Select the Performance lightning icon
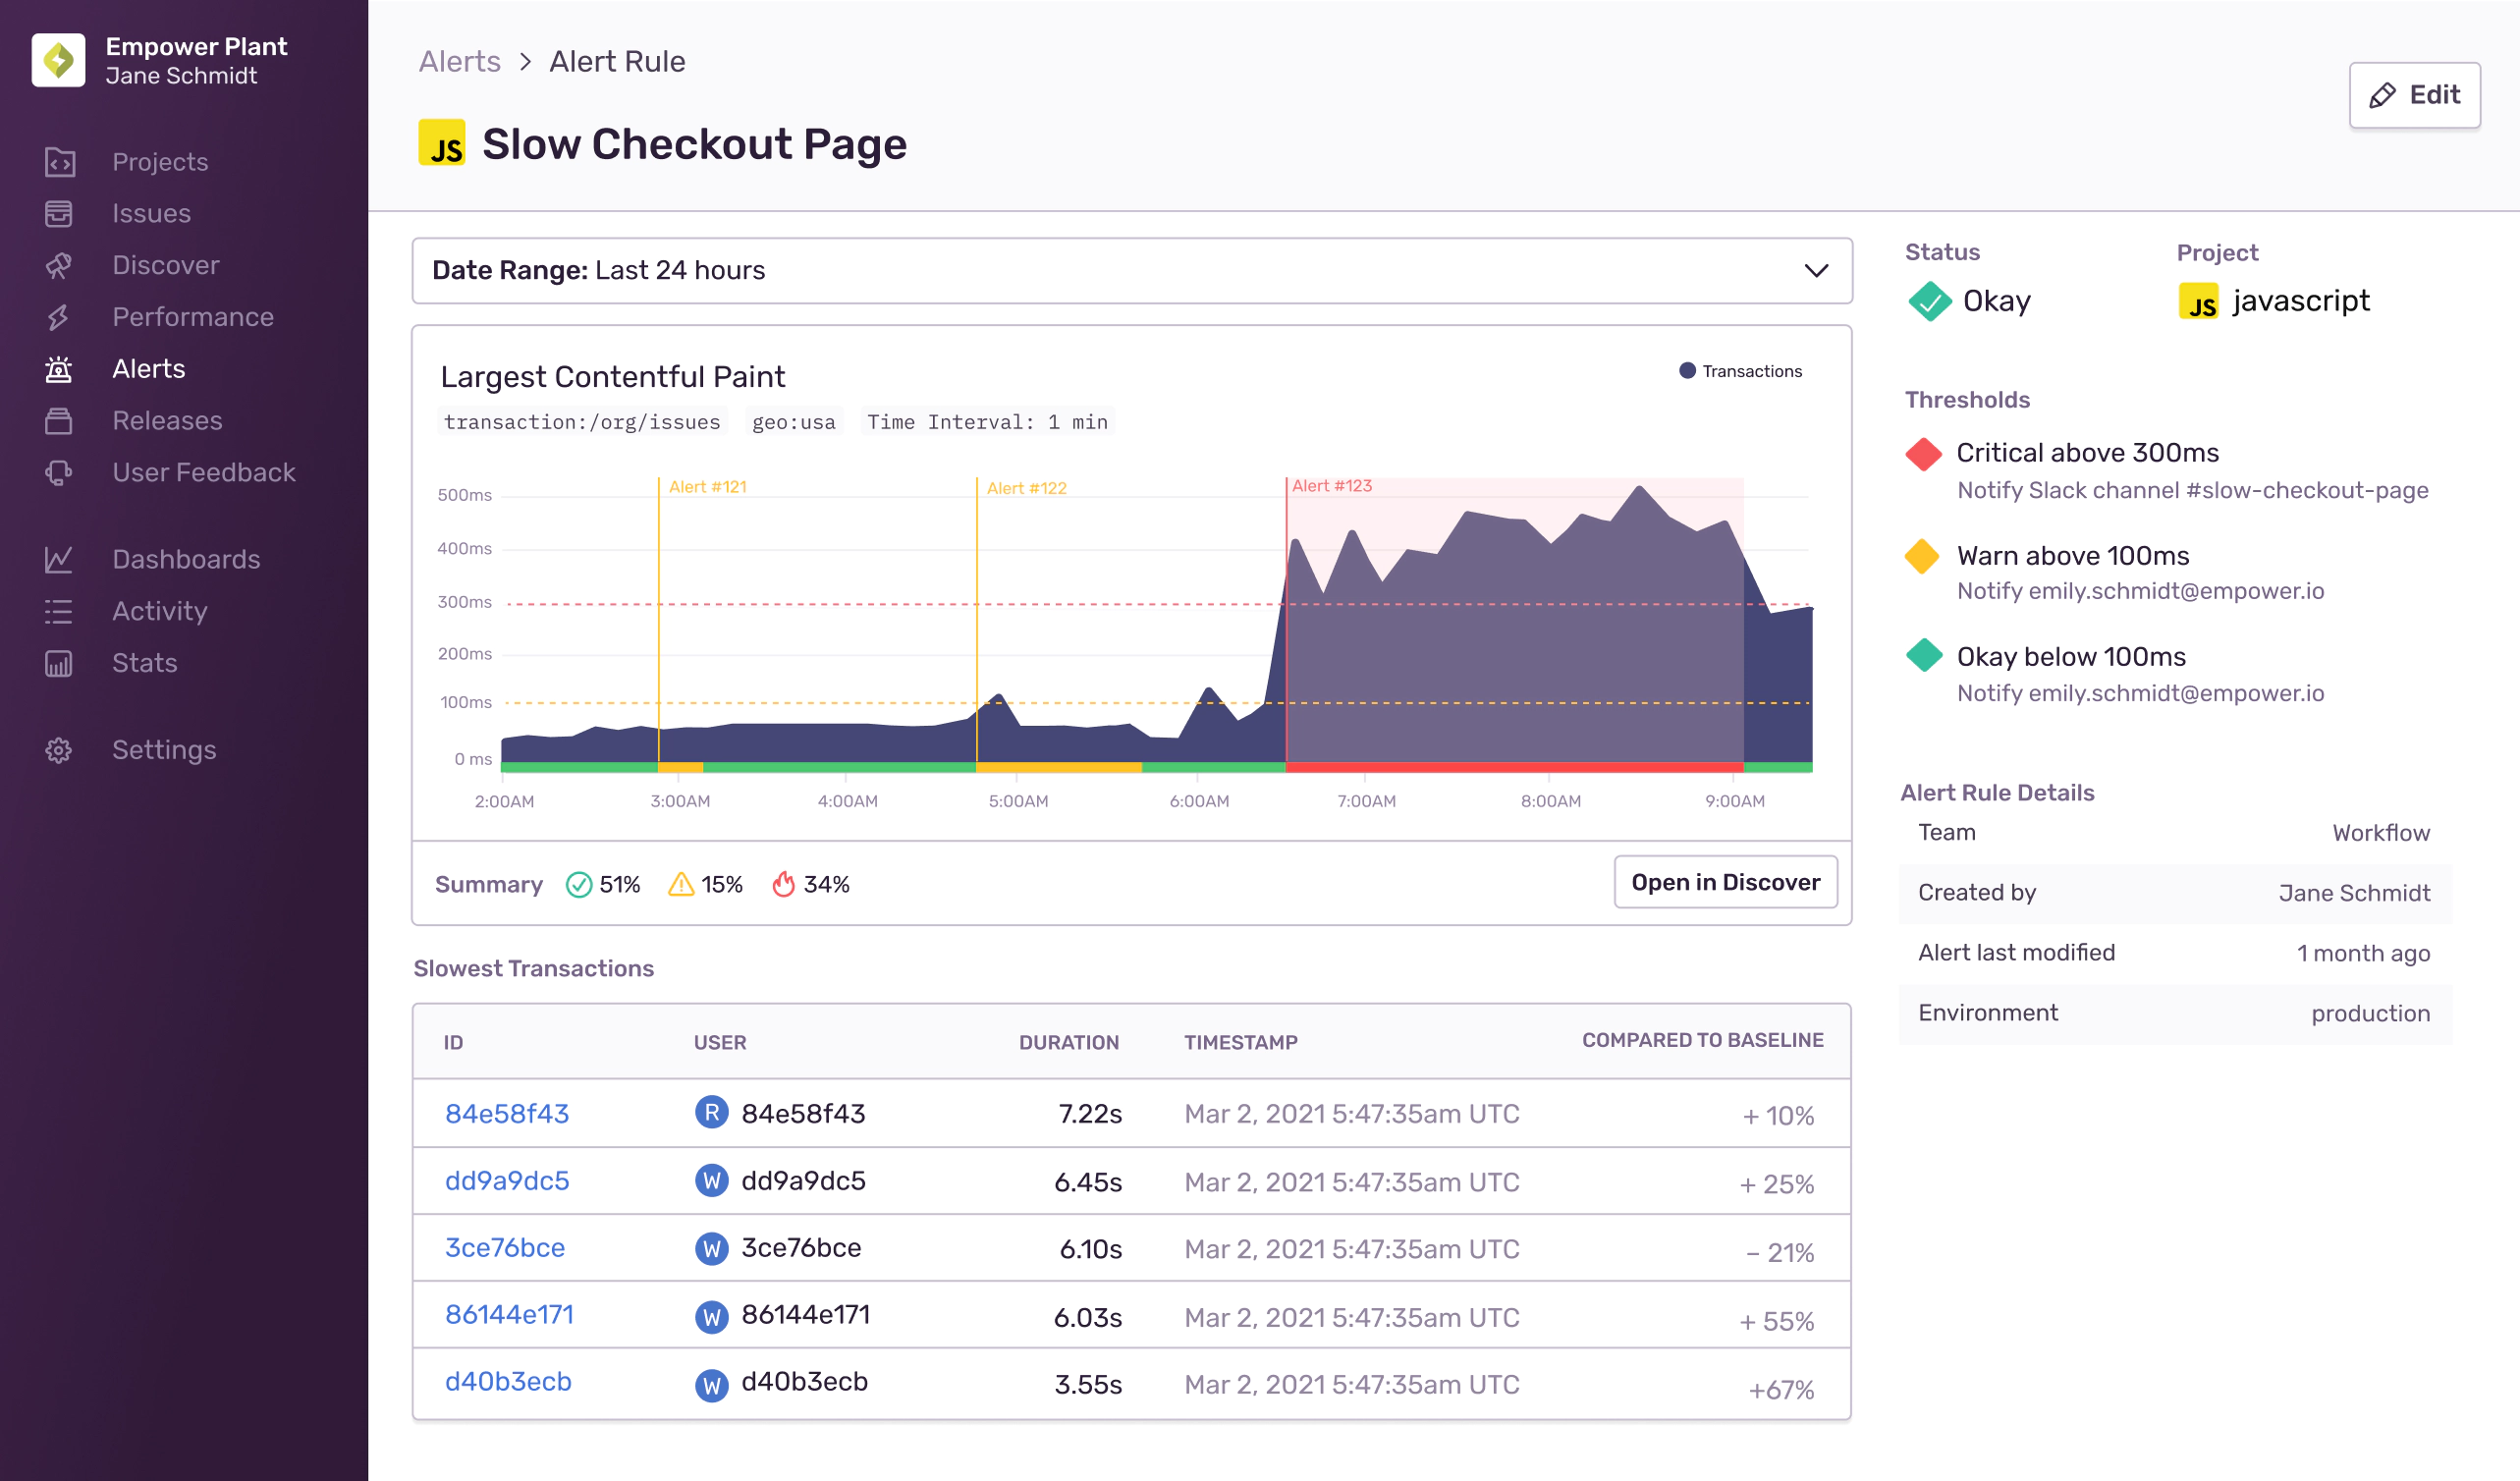Image resolution: width=2520 pixels, height=1481 pixels. 60,317
